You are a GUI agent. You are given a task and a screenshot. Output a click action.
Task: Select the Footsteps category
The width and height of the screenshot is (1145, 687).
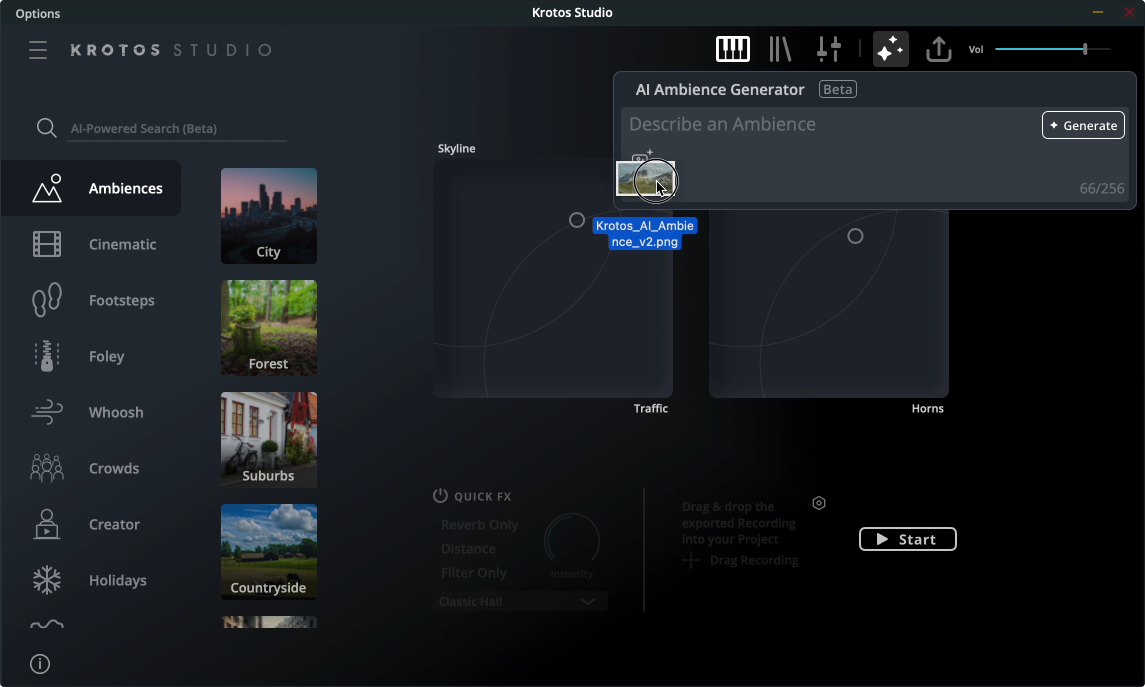point(122,300)
